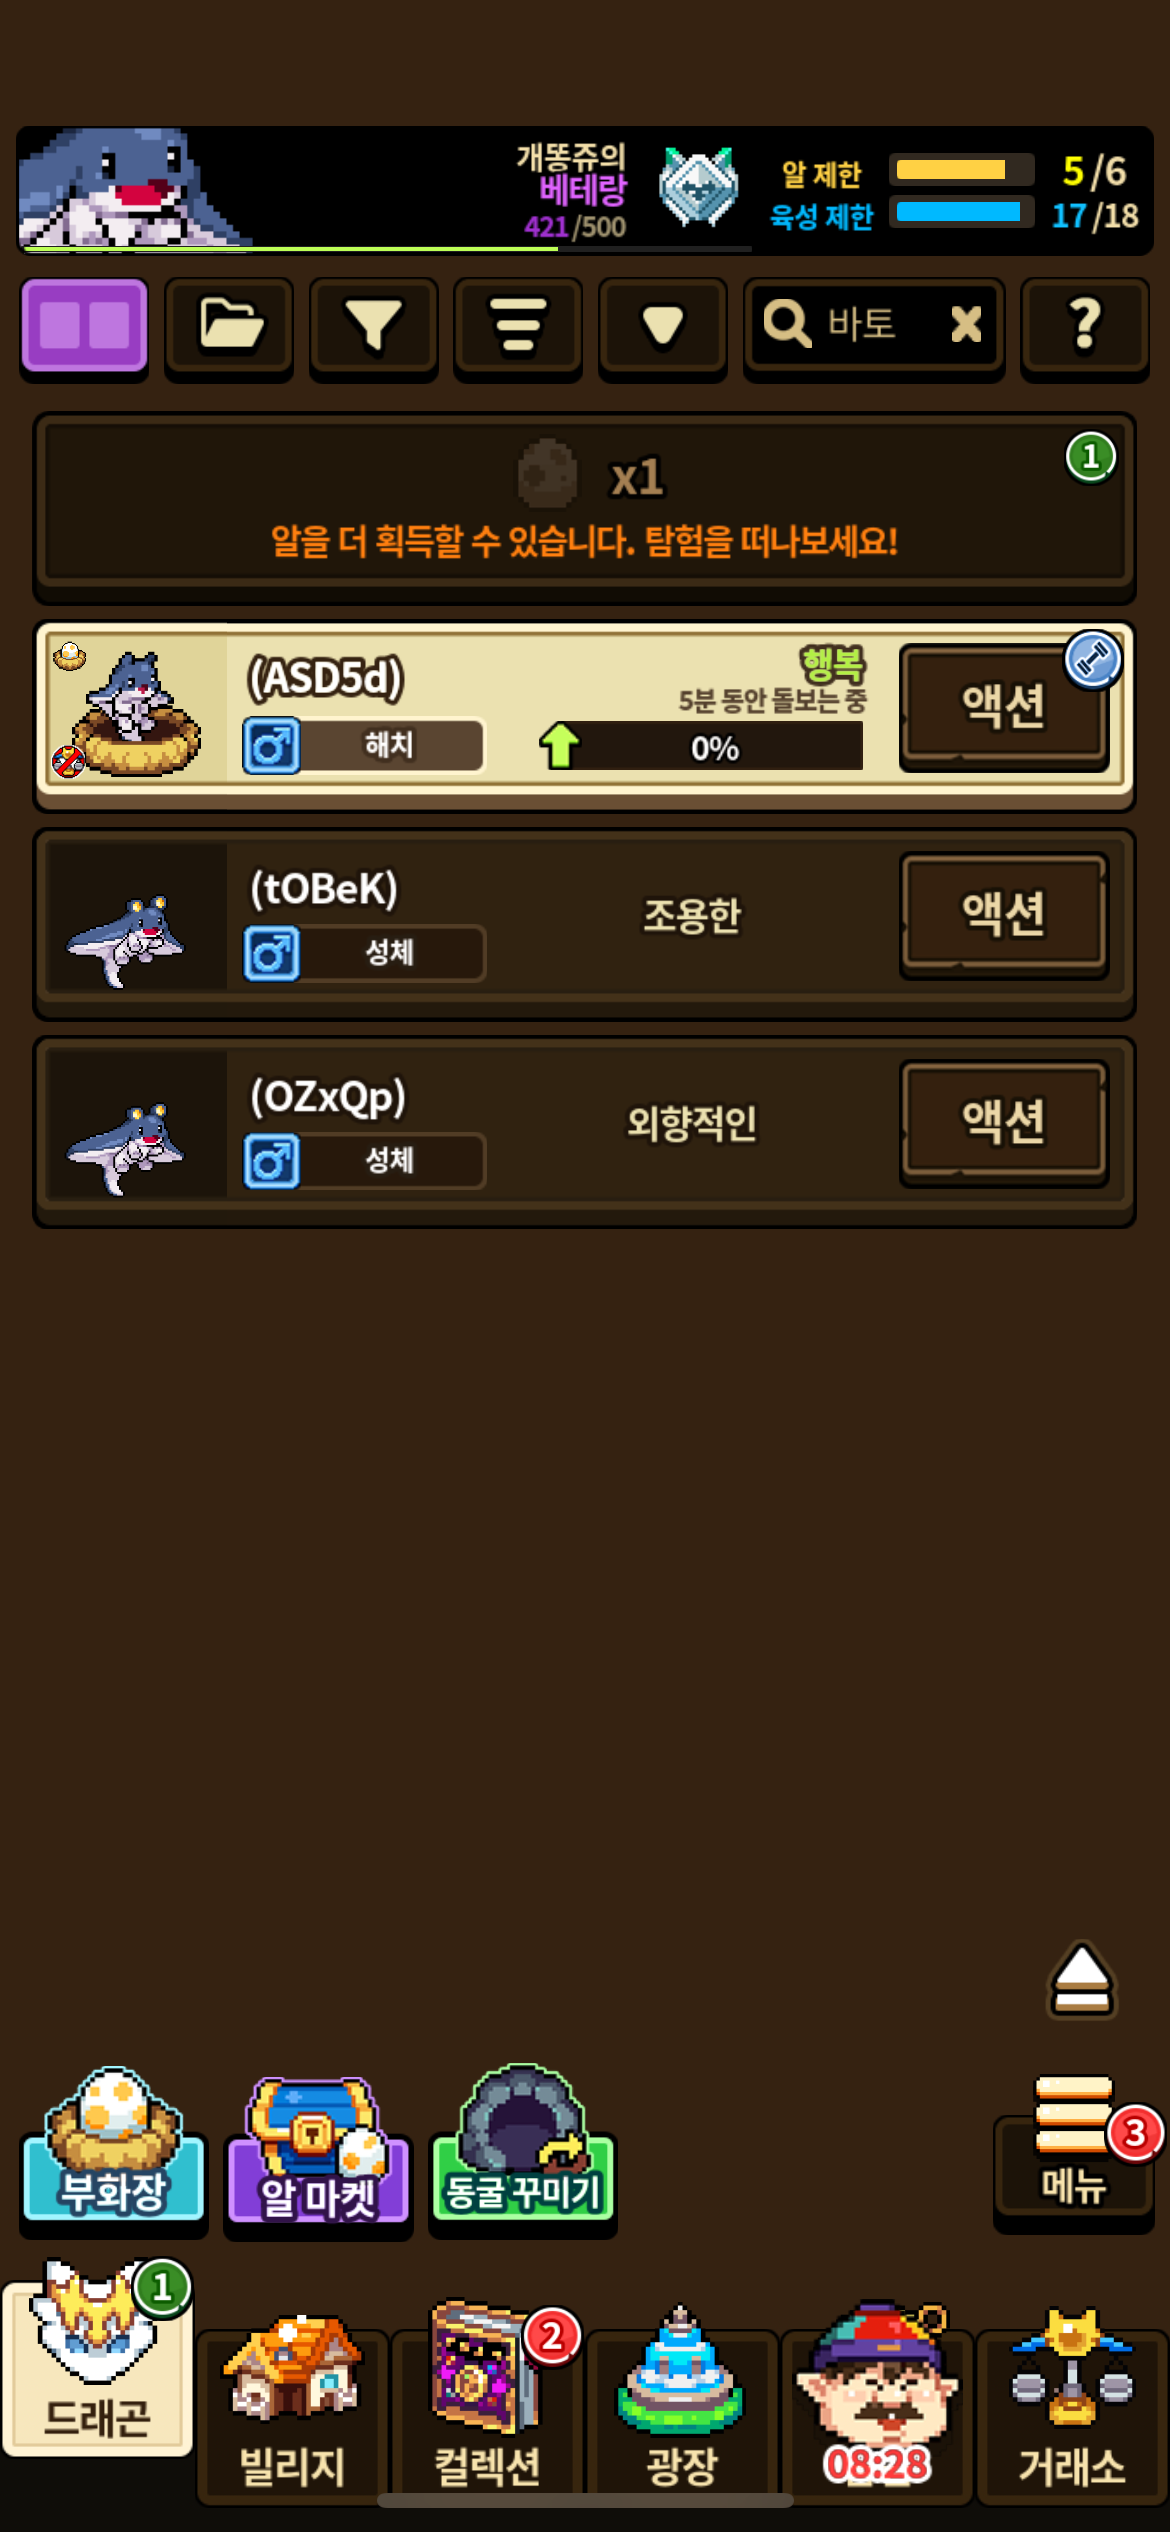Screen dimensions: 1170x2532
Task: Collapse the panel with the up-arrow eject icon
Action: click(1082, 1980)
